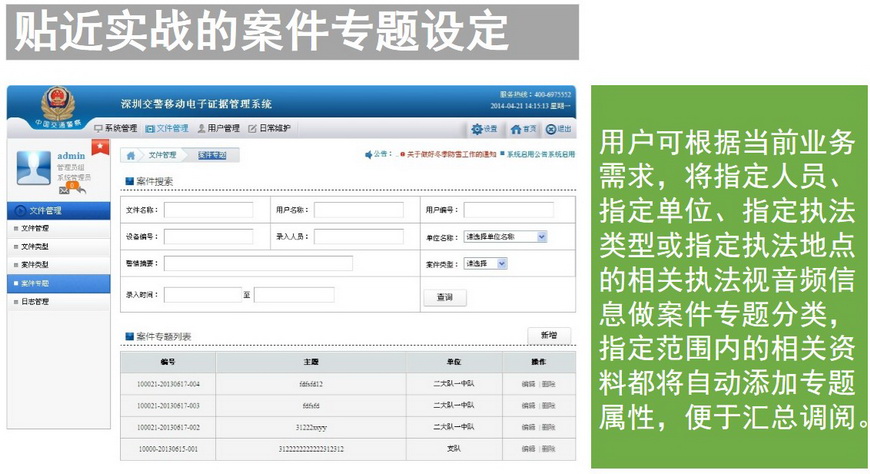
Task: Select 文件管理 item in the sidebar list
Action: [58, 228]
